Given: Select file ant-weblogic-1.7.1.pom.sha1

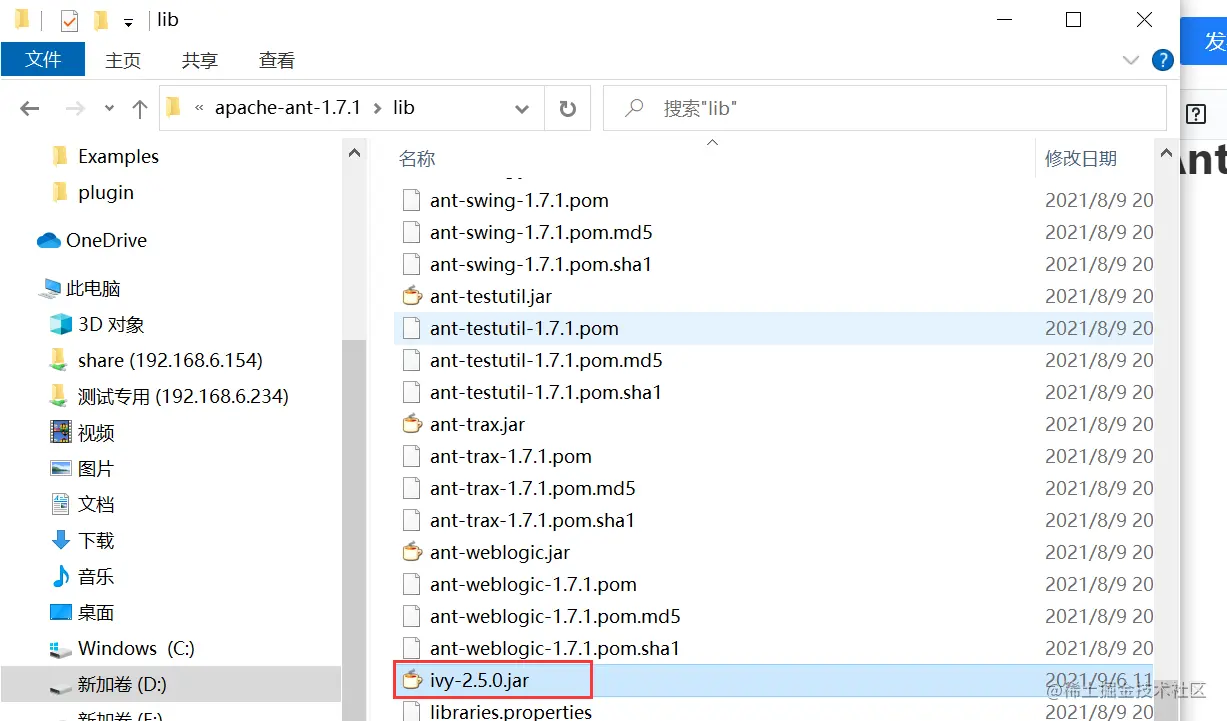Looking at the screenshot, I should [x=555, y=648].
